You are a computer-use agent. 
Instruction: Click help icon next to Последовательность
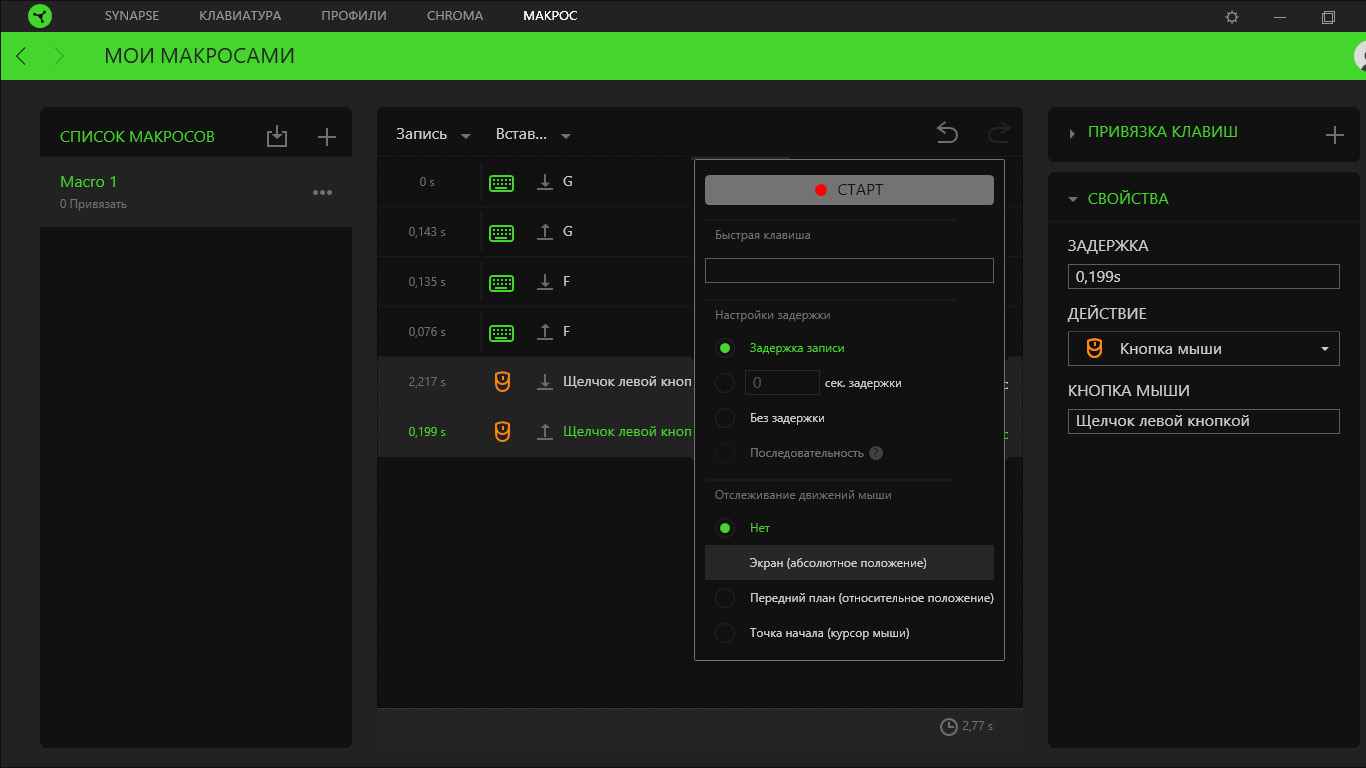click(x=876, y=453)
